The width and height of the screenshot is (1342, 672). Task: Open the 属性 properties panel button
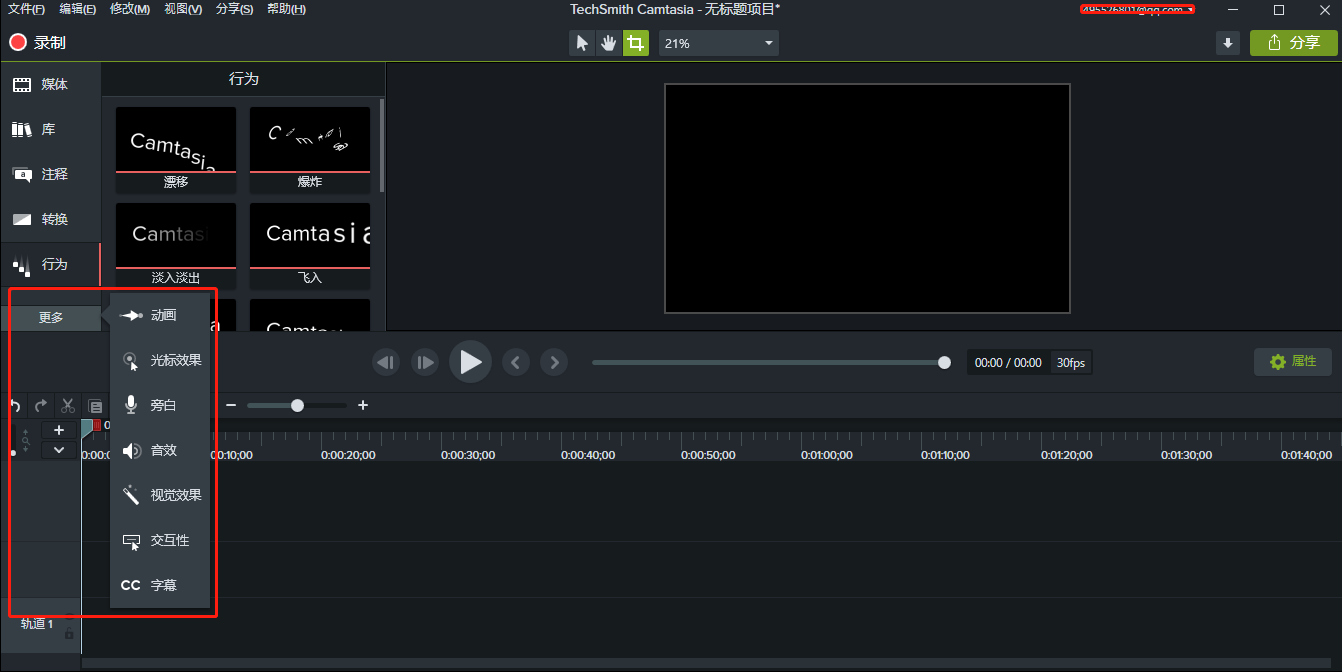pyautogui.click(x=1293, y=362)
